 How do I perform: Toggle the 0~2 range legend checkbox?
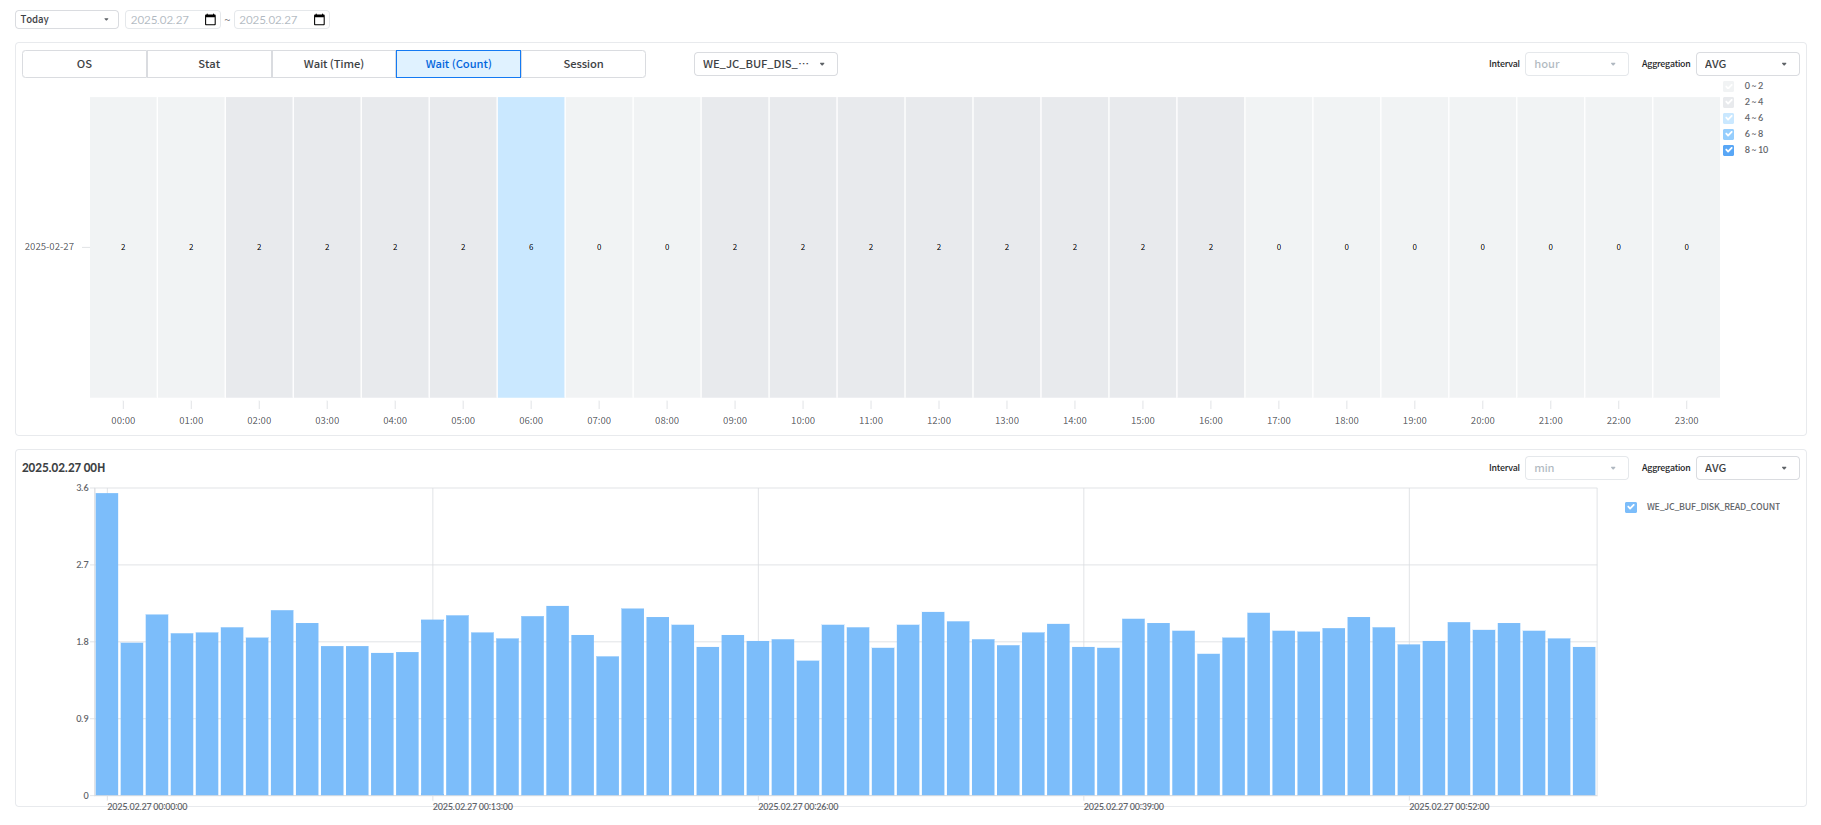[1728, 86]
